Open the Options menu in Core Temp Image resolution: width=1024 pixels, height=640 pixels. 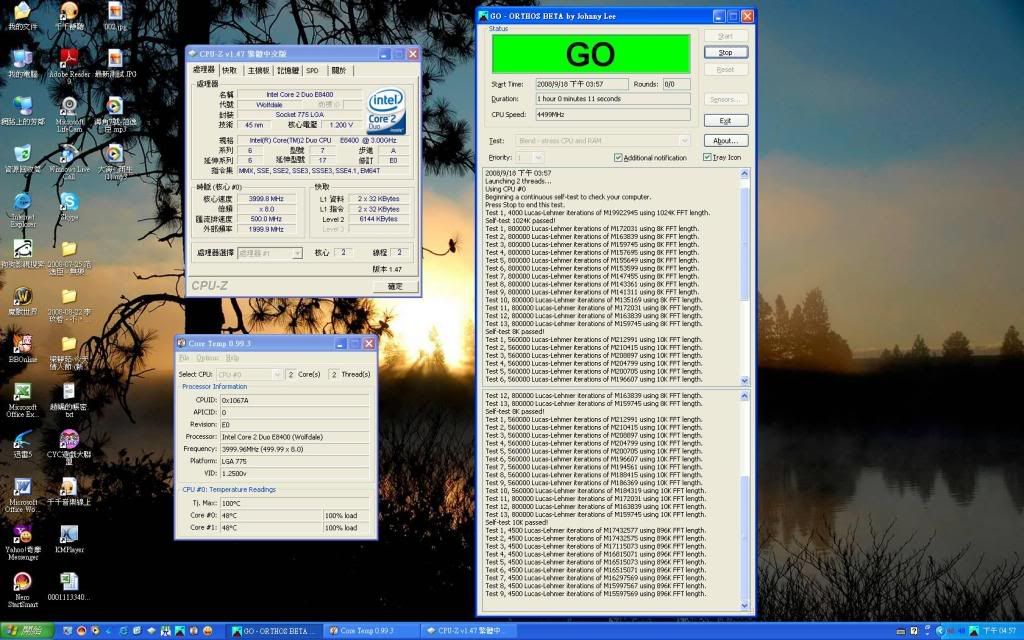click(x=207, y=357)
